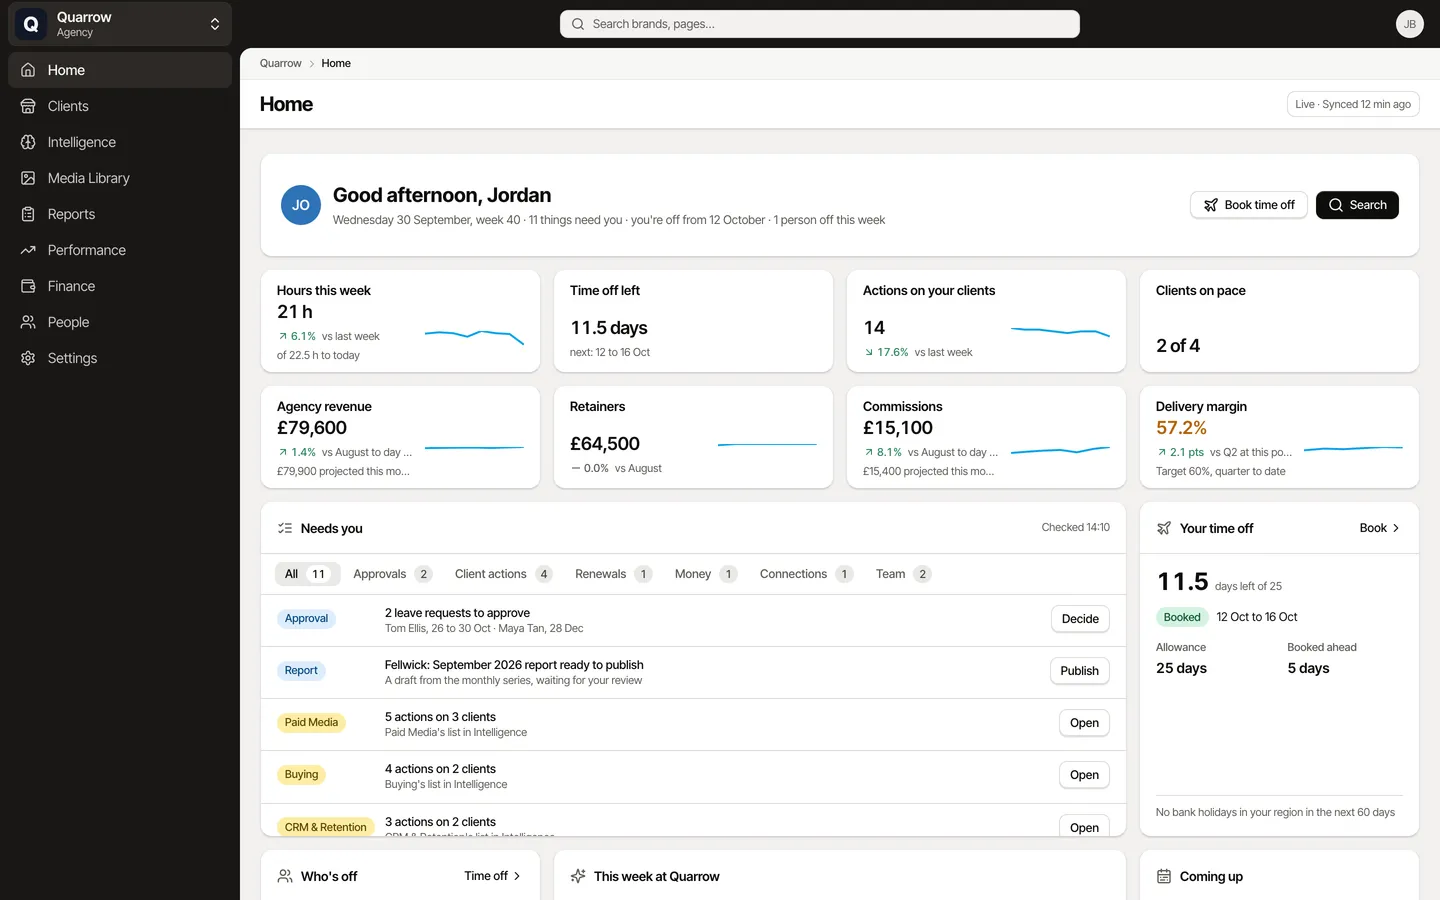Click the JO avatar in greeting card
Screen dimensions: 1440x900
tap(301, 205)
